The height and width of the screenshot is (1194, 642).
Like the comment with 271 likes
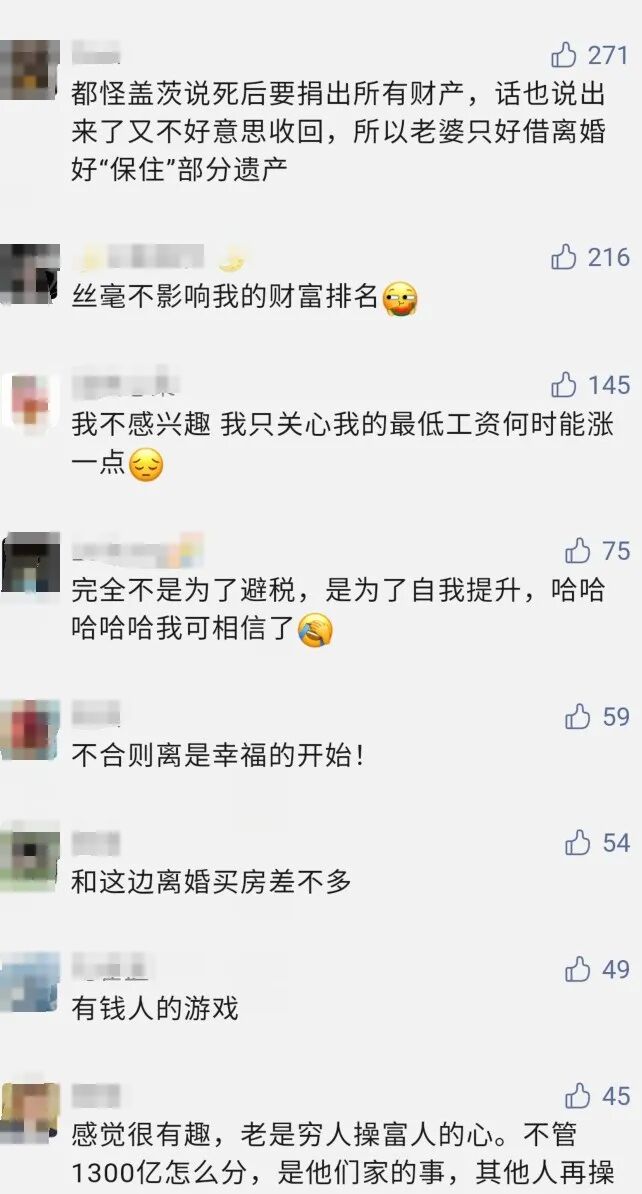(x=564, y=55)
